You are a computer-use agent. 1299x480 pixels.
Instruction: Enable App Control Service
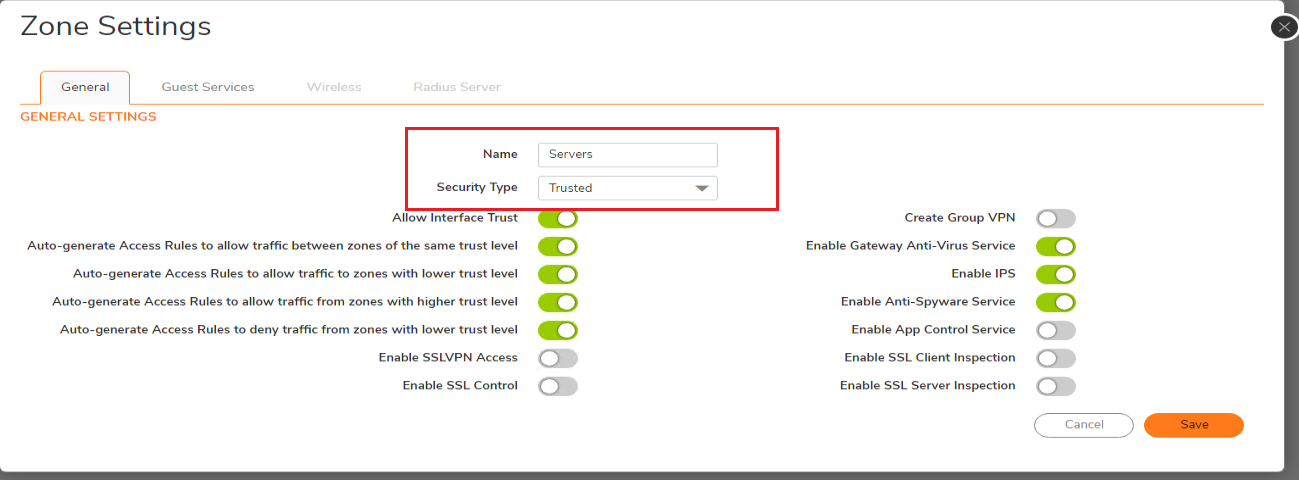[x=1056, y=330]
